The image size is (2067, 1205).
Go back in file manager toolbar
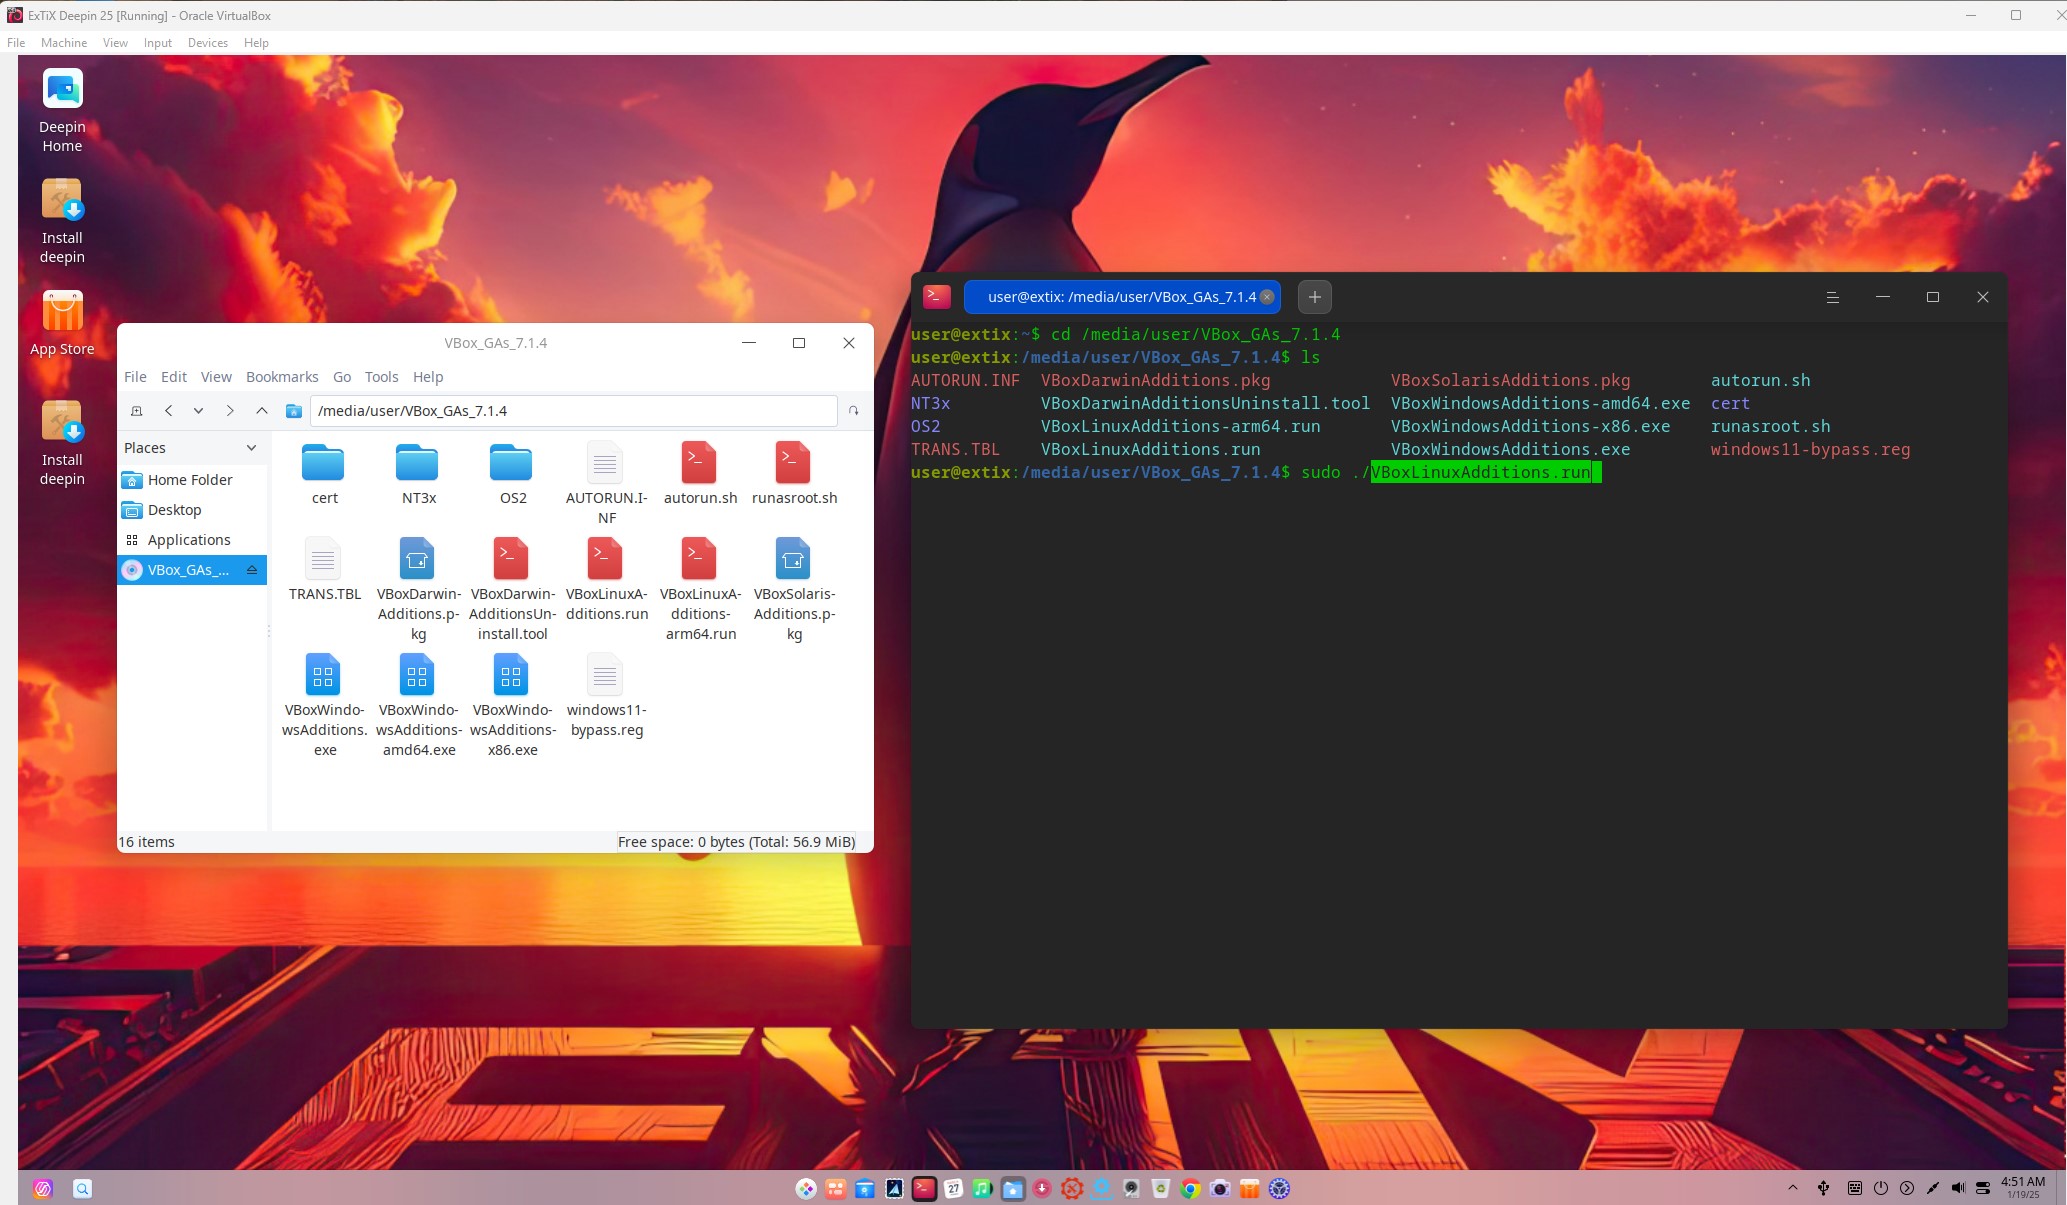tap(169, 411)
